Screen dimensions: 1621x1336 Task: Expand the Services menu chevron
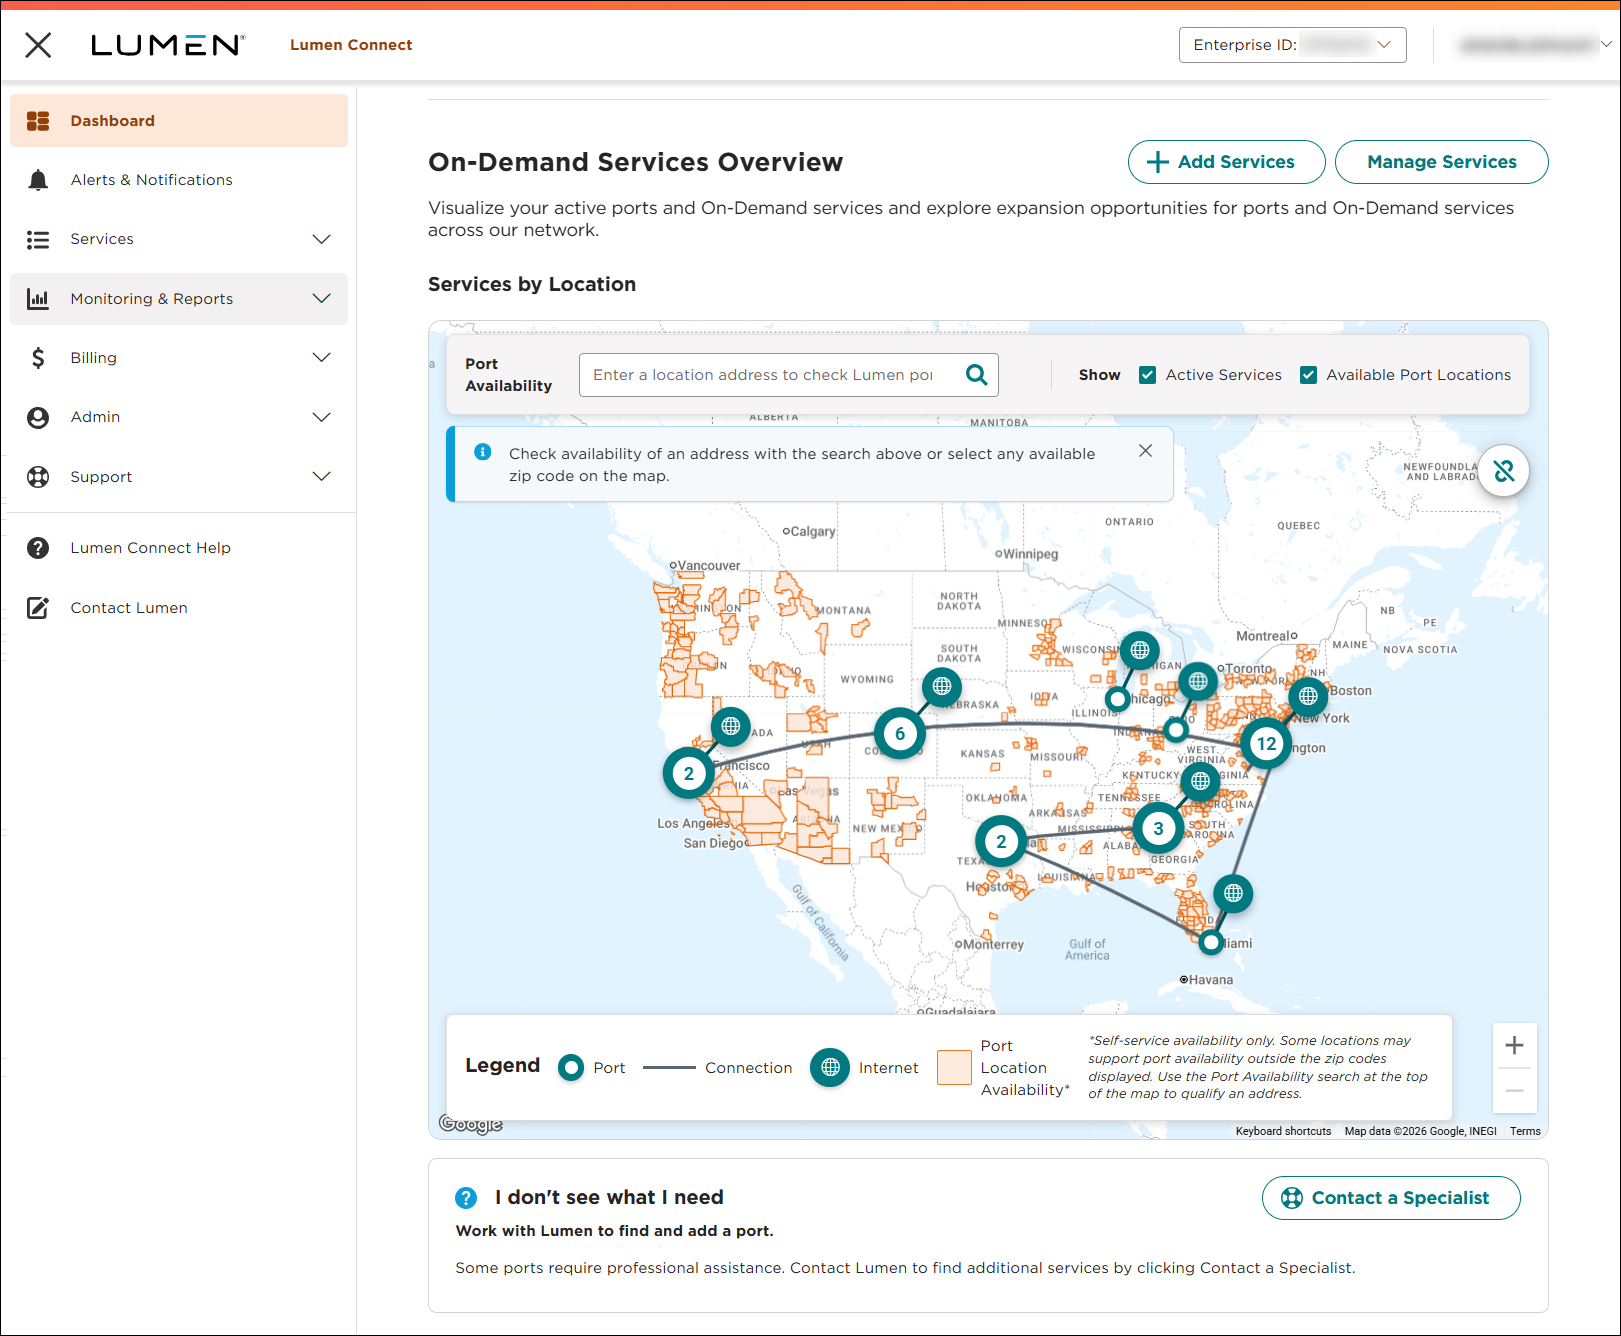(x=321, y=239)
